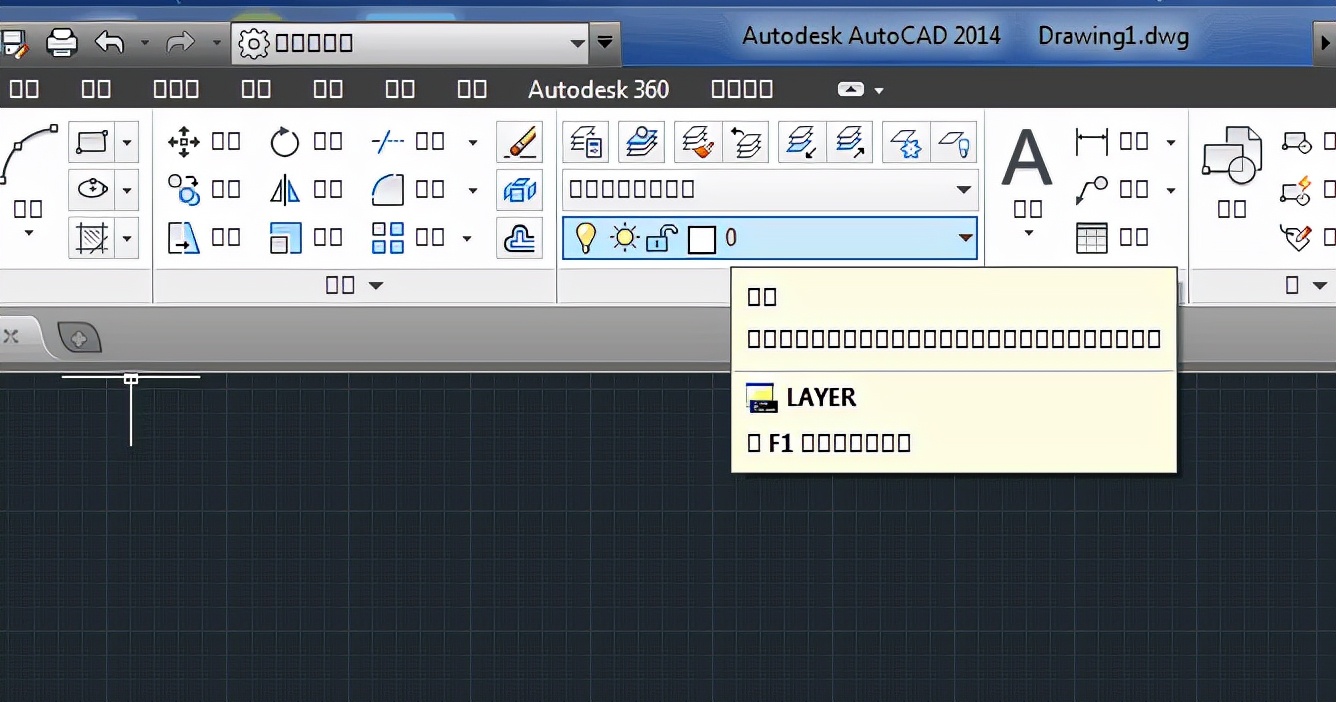This screenshot has width=1336, height=702.
Task: Expand the Hatch tool flyout arrow
Action: click(127, 237)
